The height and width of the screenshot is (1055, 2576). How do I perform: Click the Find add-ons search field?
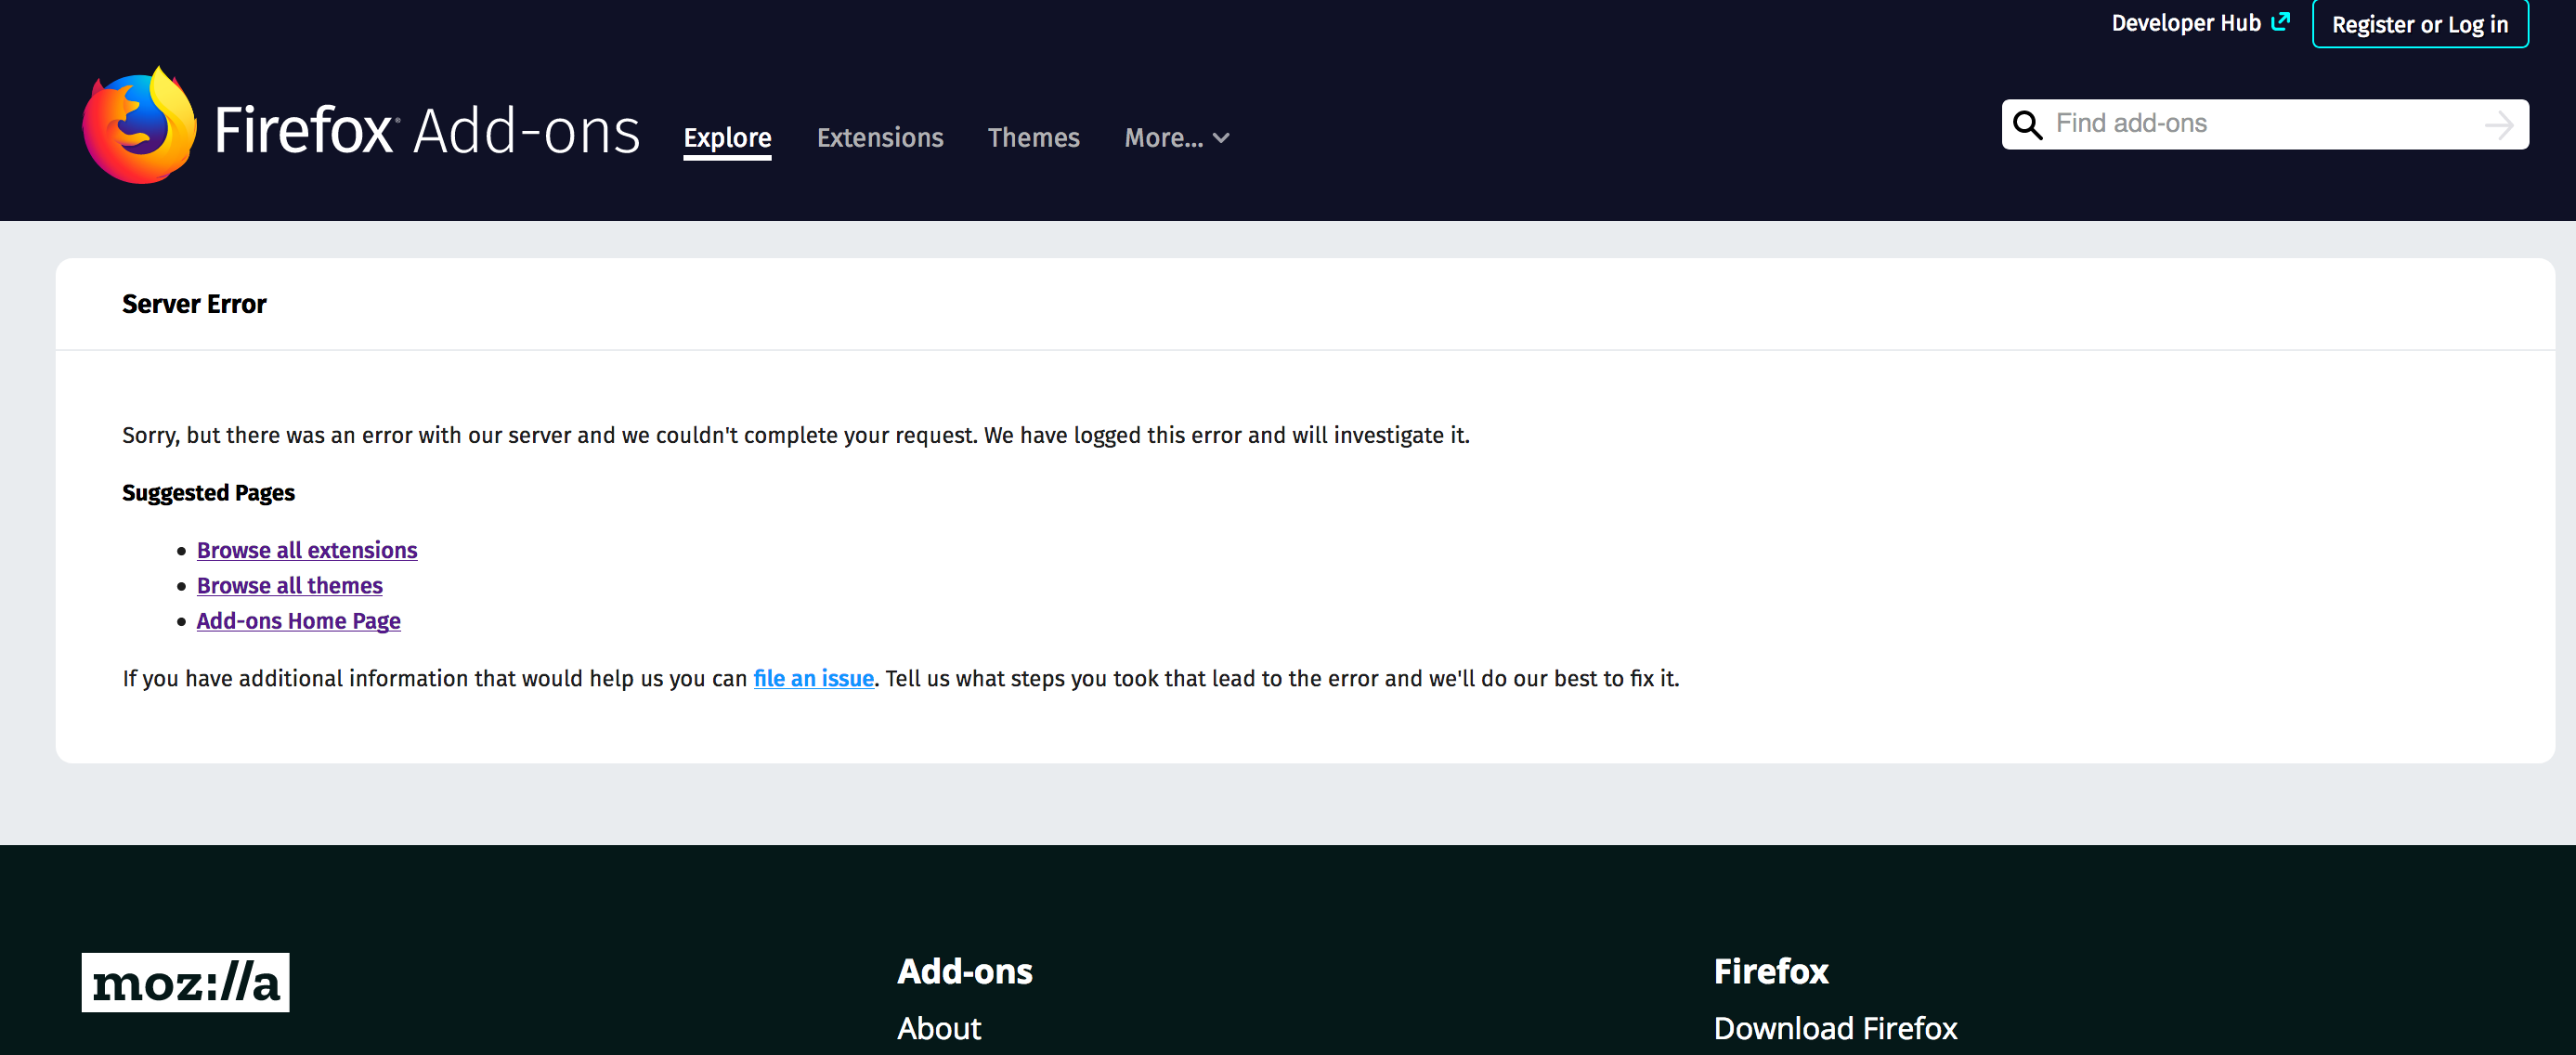(2265, 124)
